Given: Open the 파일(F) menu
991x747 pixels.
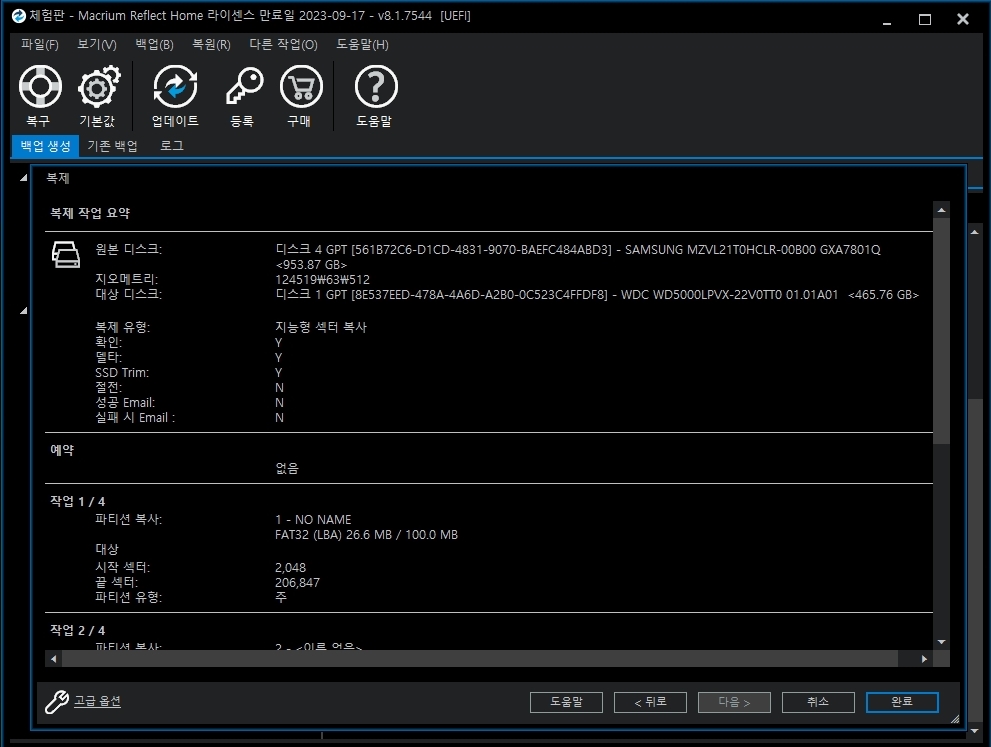Looking at the screenshot, I should pos(39,44).
